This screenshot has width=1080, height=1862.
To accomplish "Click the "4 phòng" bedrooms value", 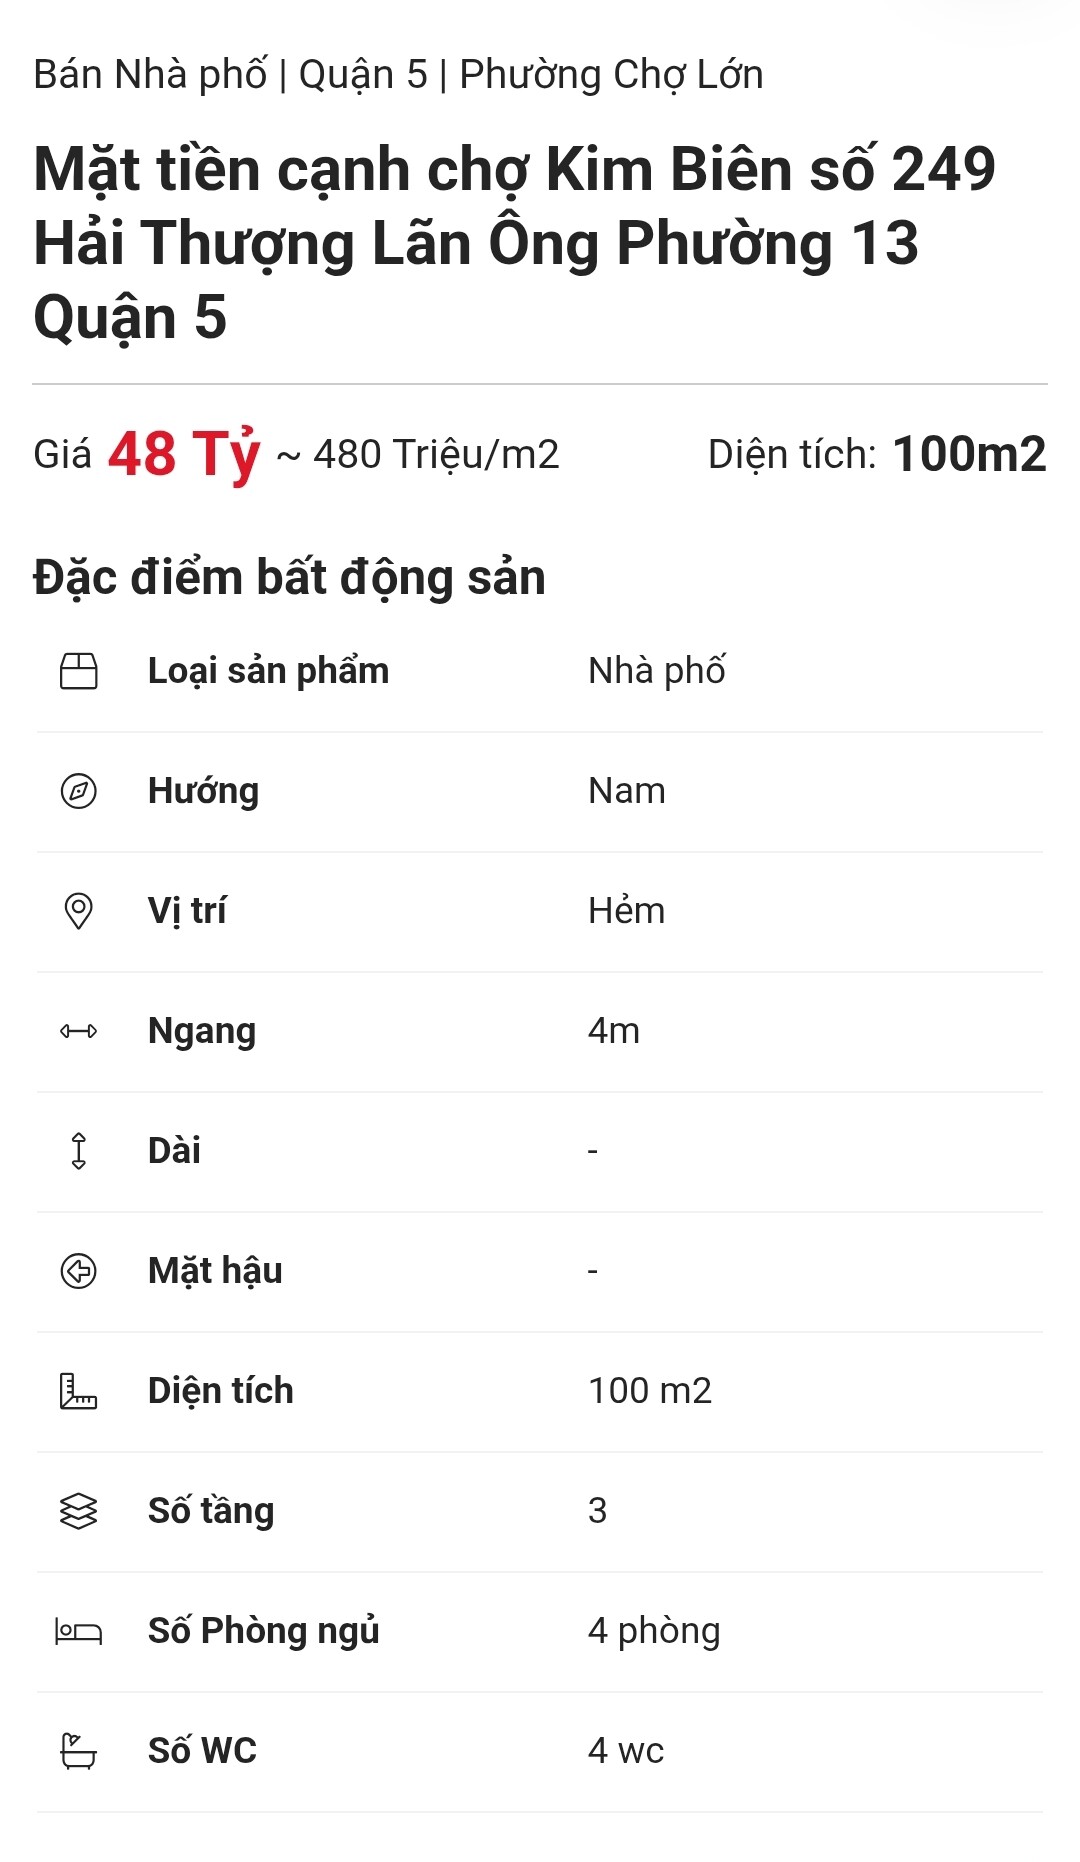I will (654, 1631).
